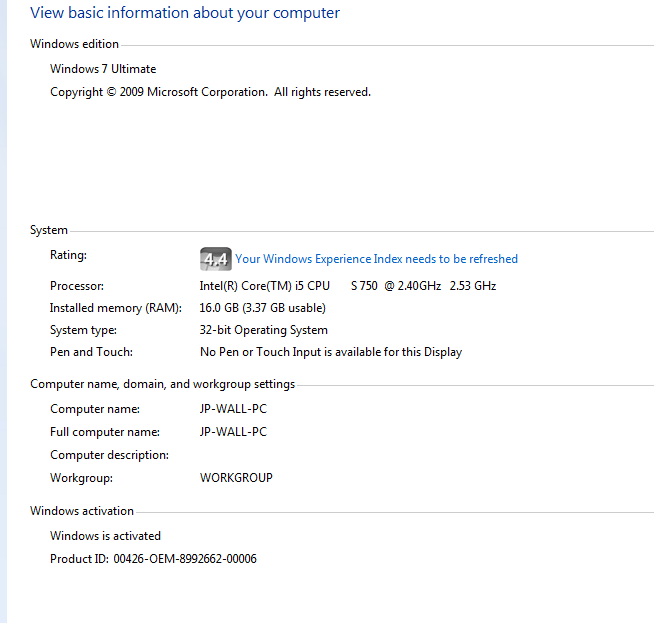Image resolution: width=654 pixels, height=623 pixels.
Task: Select the Intel Core i5 CPU processor value
Action: 348,286
